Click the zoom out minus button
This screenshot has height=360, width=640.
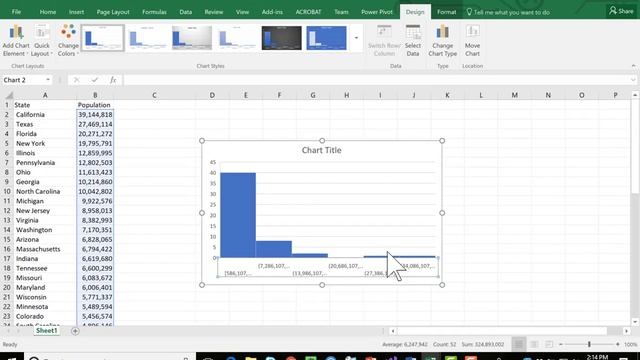pyautogui.click(x=561, y=344)
